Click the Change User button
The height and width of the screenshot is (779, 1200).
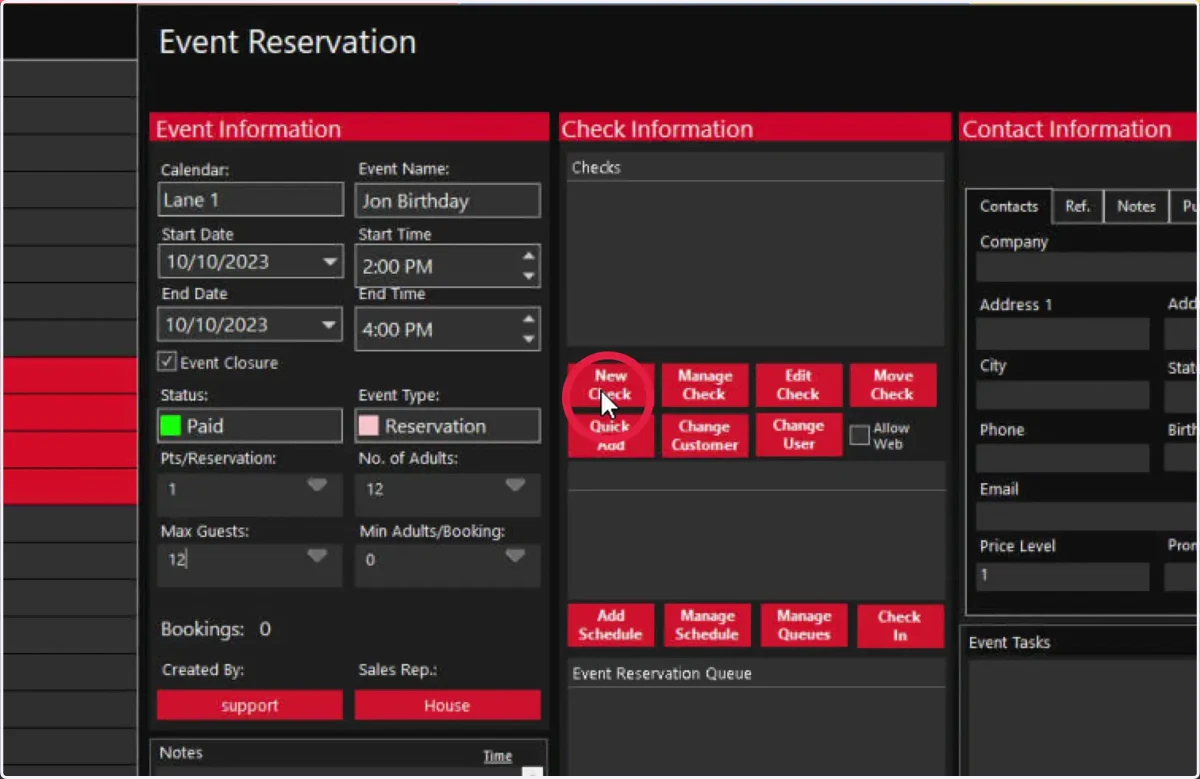[798, 435]
